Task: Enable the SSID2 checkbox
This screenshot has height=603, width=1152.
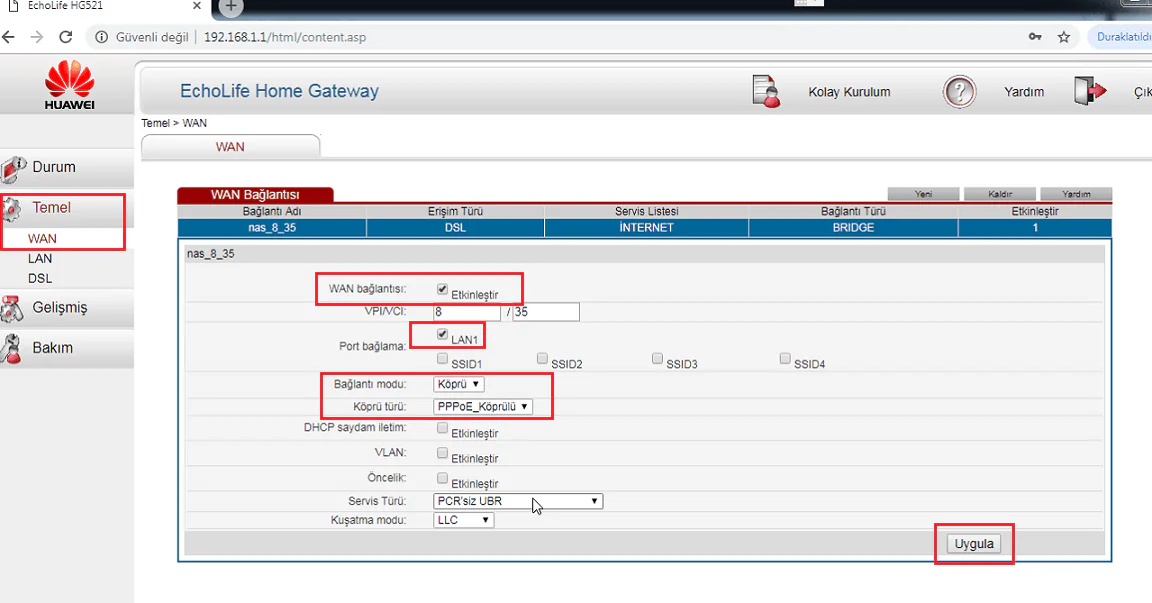Action: click(541, 357)
